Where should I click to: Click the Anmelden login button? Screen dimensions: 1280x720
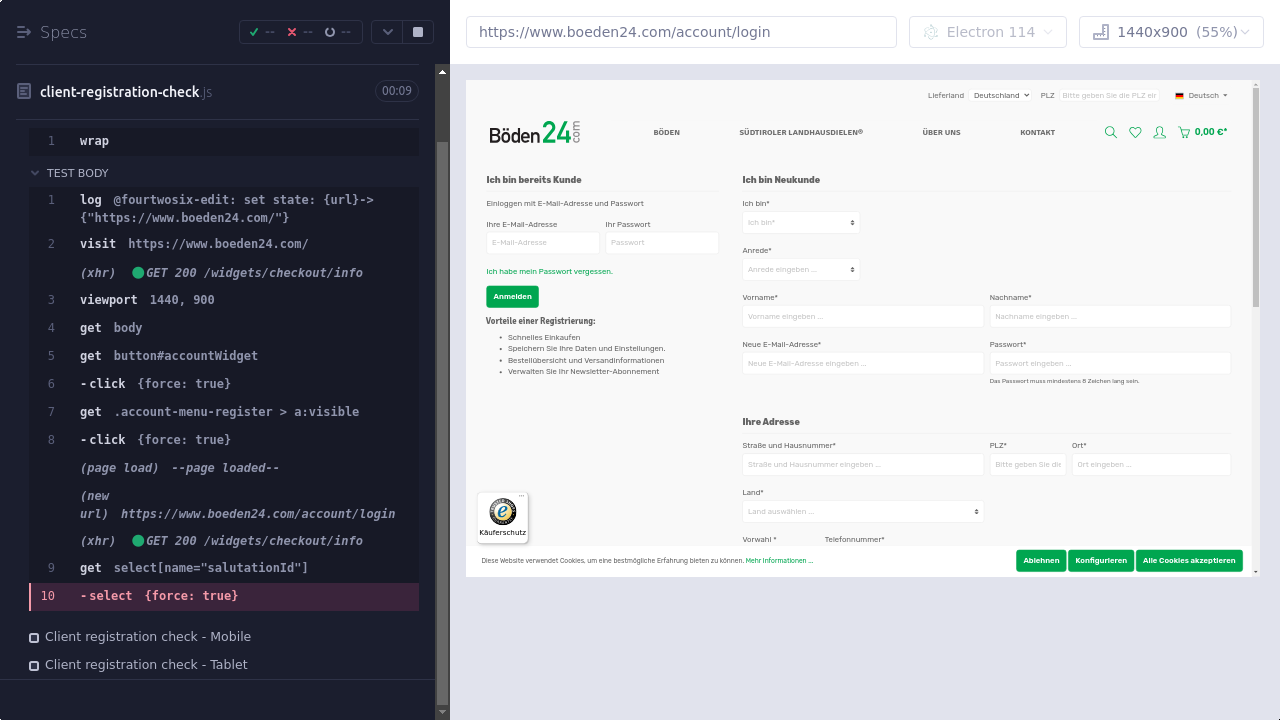[512, 296]
